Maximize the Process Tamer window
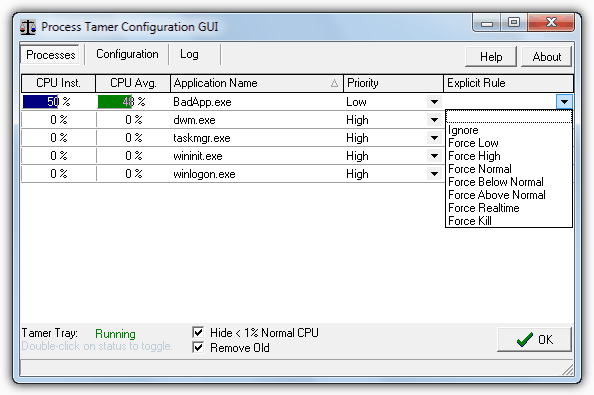 point(514,23)
